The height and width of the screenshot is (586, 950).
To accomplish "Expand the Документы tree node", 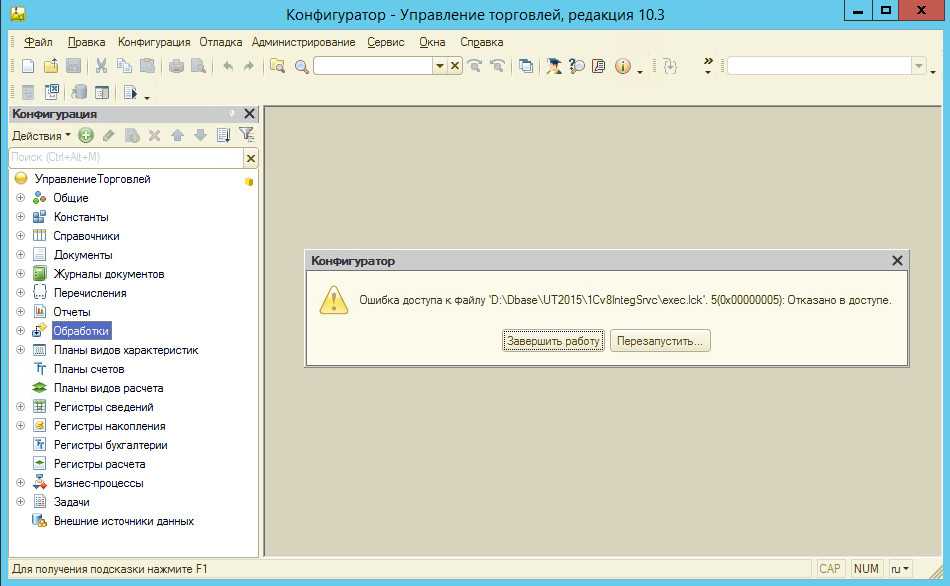I will click(20, 255).
